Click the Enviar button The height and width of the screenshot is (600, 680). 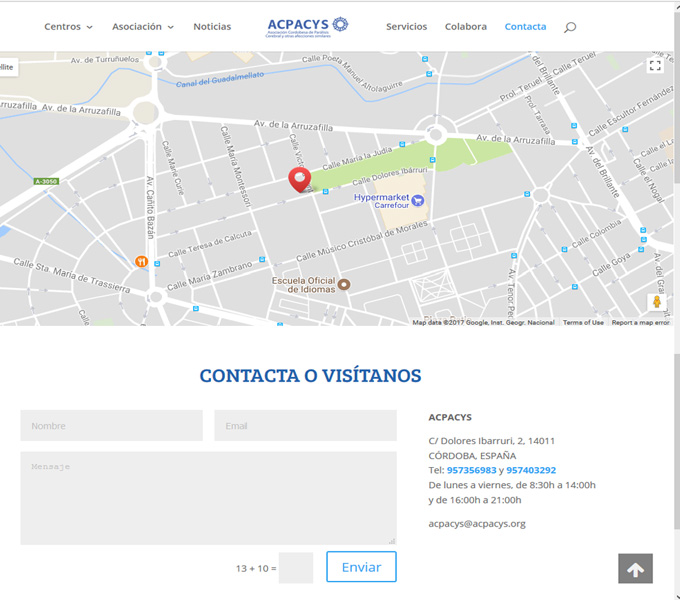coord(361,567)
